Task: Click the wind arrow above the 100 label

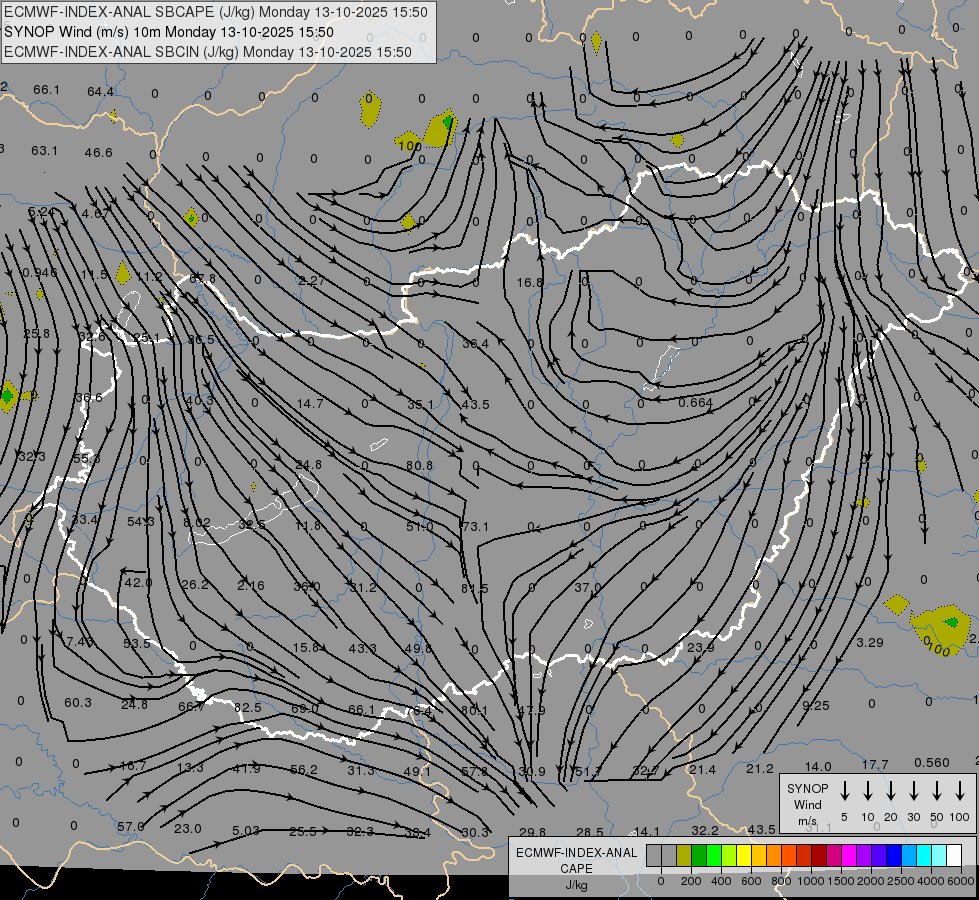Action: tap(960, 791)
